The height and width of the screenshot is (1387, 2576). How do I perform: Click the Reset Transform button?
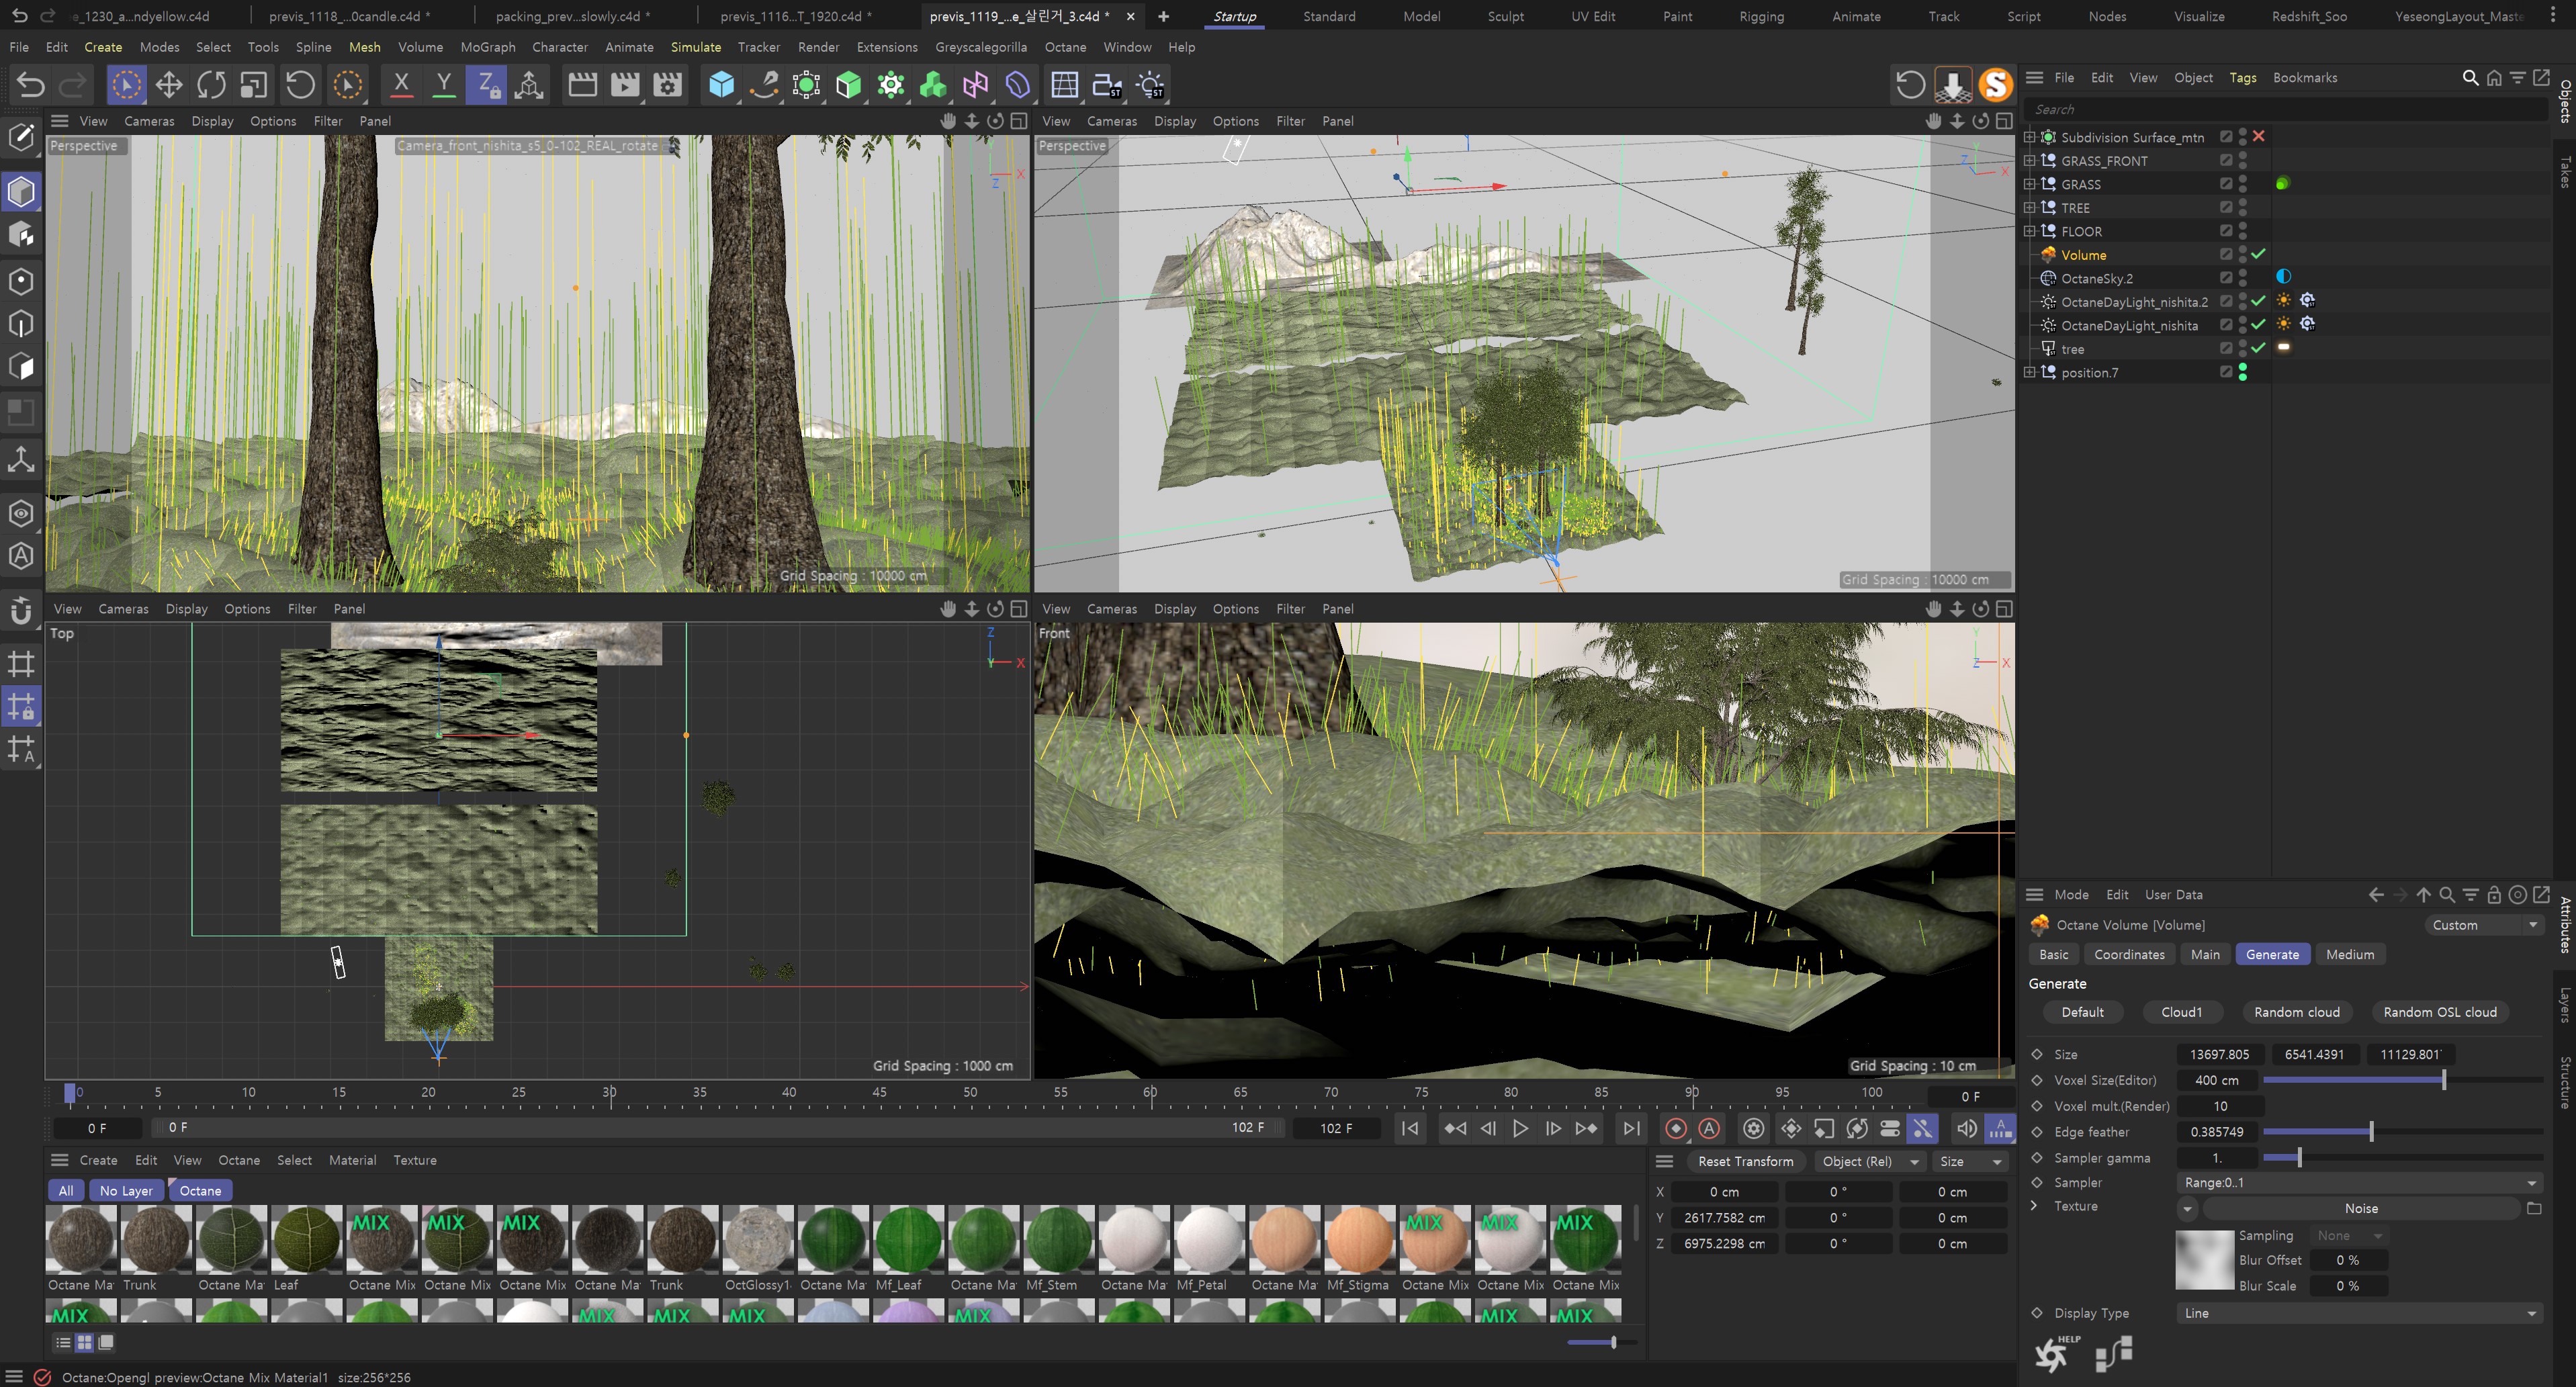tap(1745, 1161)
